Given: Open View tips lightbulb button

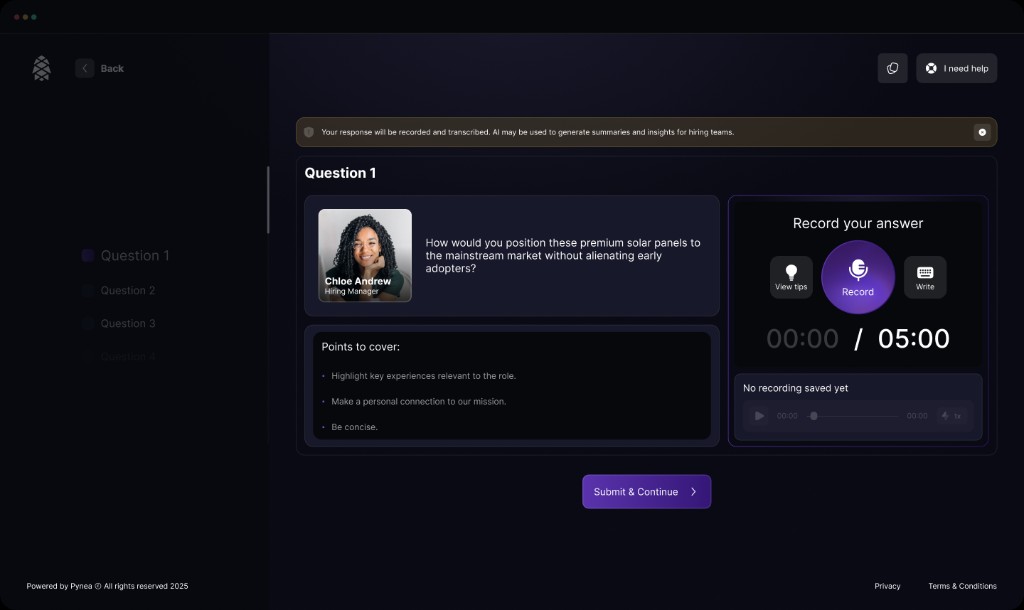Looking at the screenshot, I should point(791,277).
